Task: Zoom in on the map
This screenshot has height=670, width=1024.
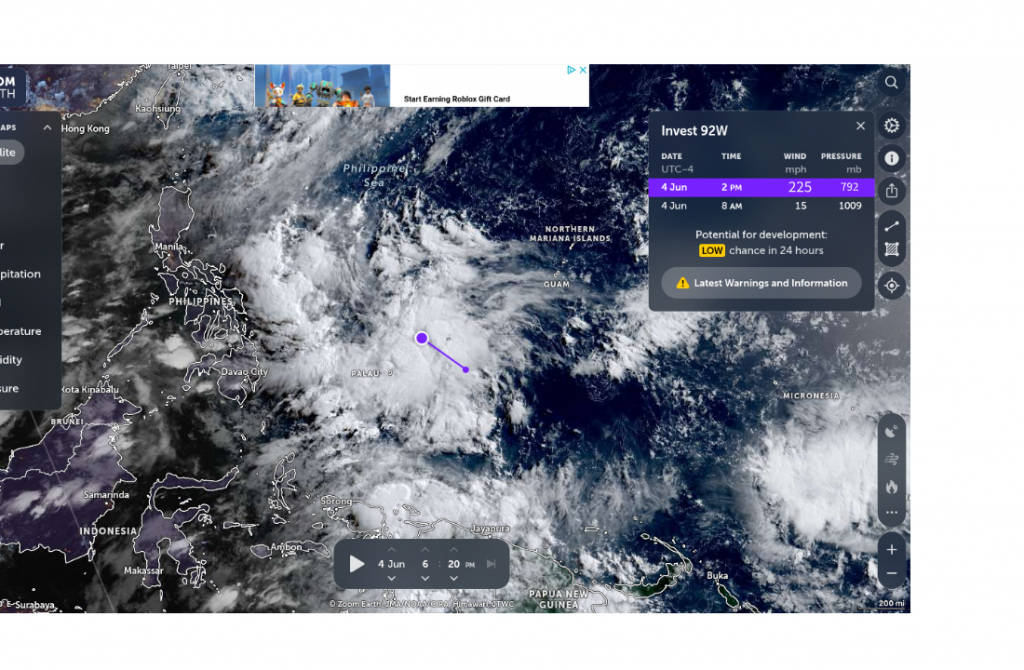Action: [891, 549]
